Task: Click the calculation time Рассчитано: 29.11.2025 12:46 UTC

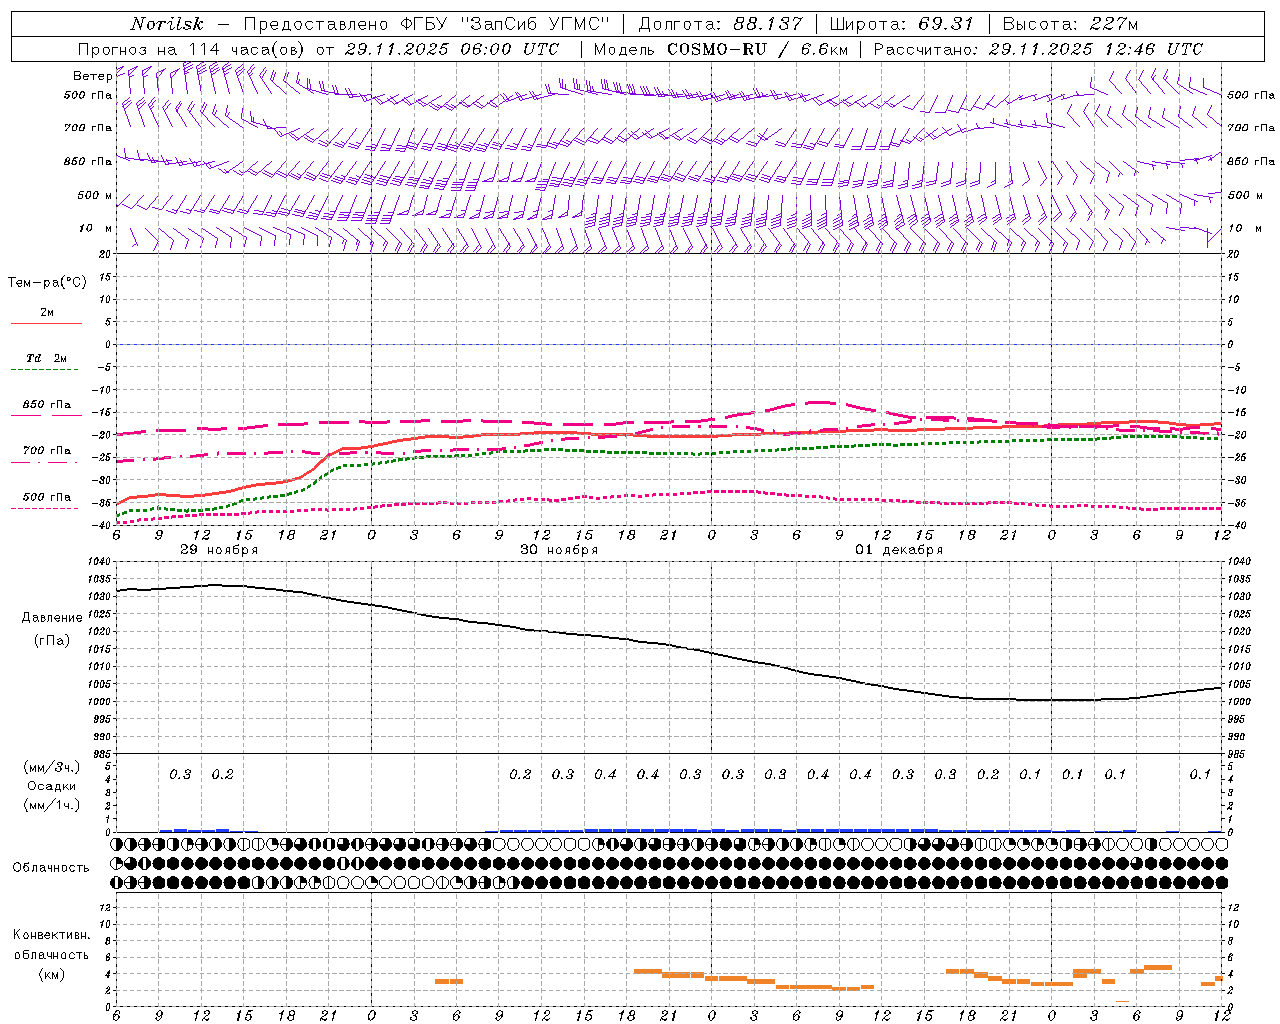Action: coord(1038,49)
